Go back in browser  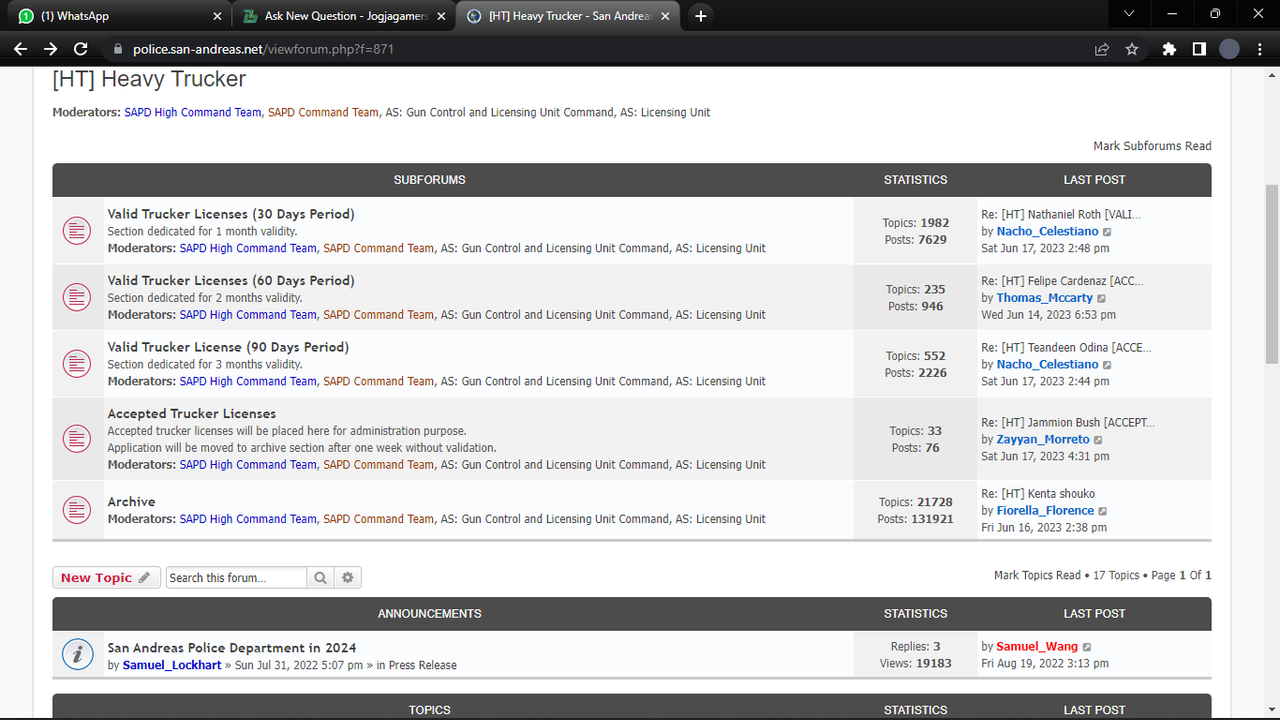(x=20, y=49)
